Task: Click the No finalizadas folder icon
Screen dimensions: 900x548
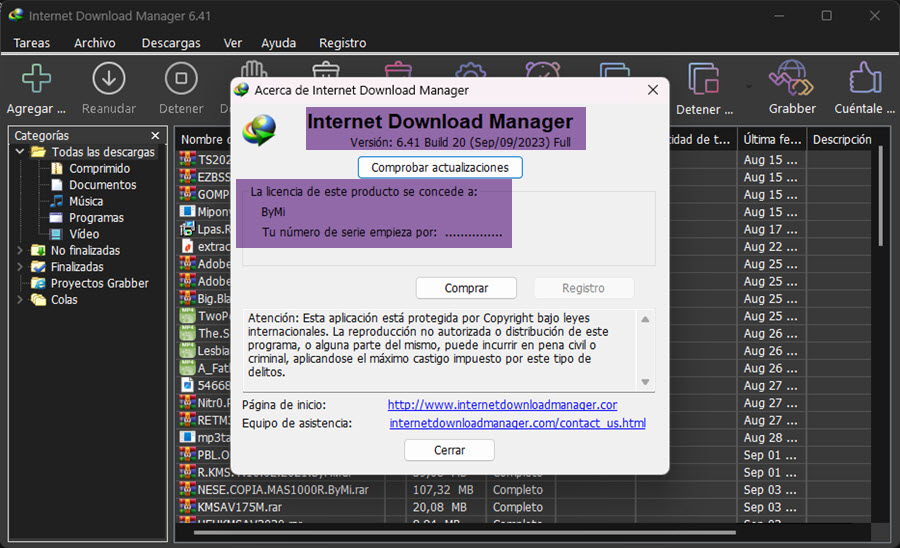Action: tap(38, 250)
